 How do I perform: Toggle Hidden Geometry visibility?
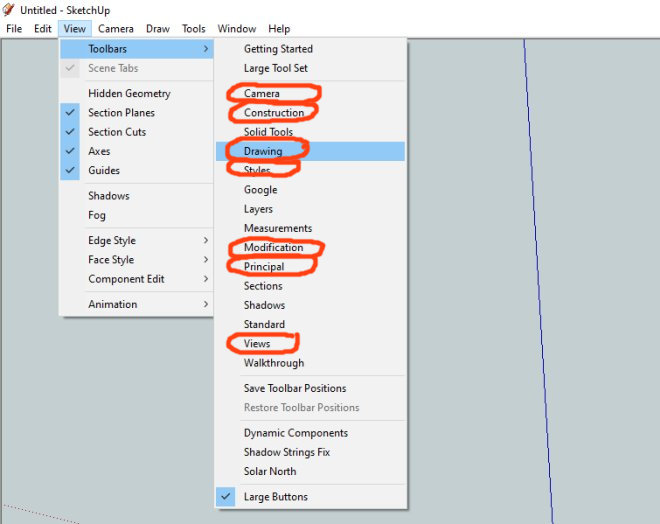[x=137, y=93]
